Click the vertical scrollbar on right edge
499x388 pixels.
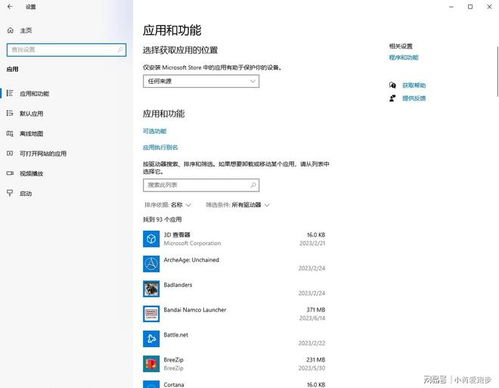(x=497, y=72)
